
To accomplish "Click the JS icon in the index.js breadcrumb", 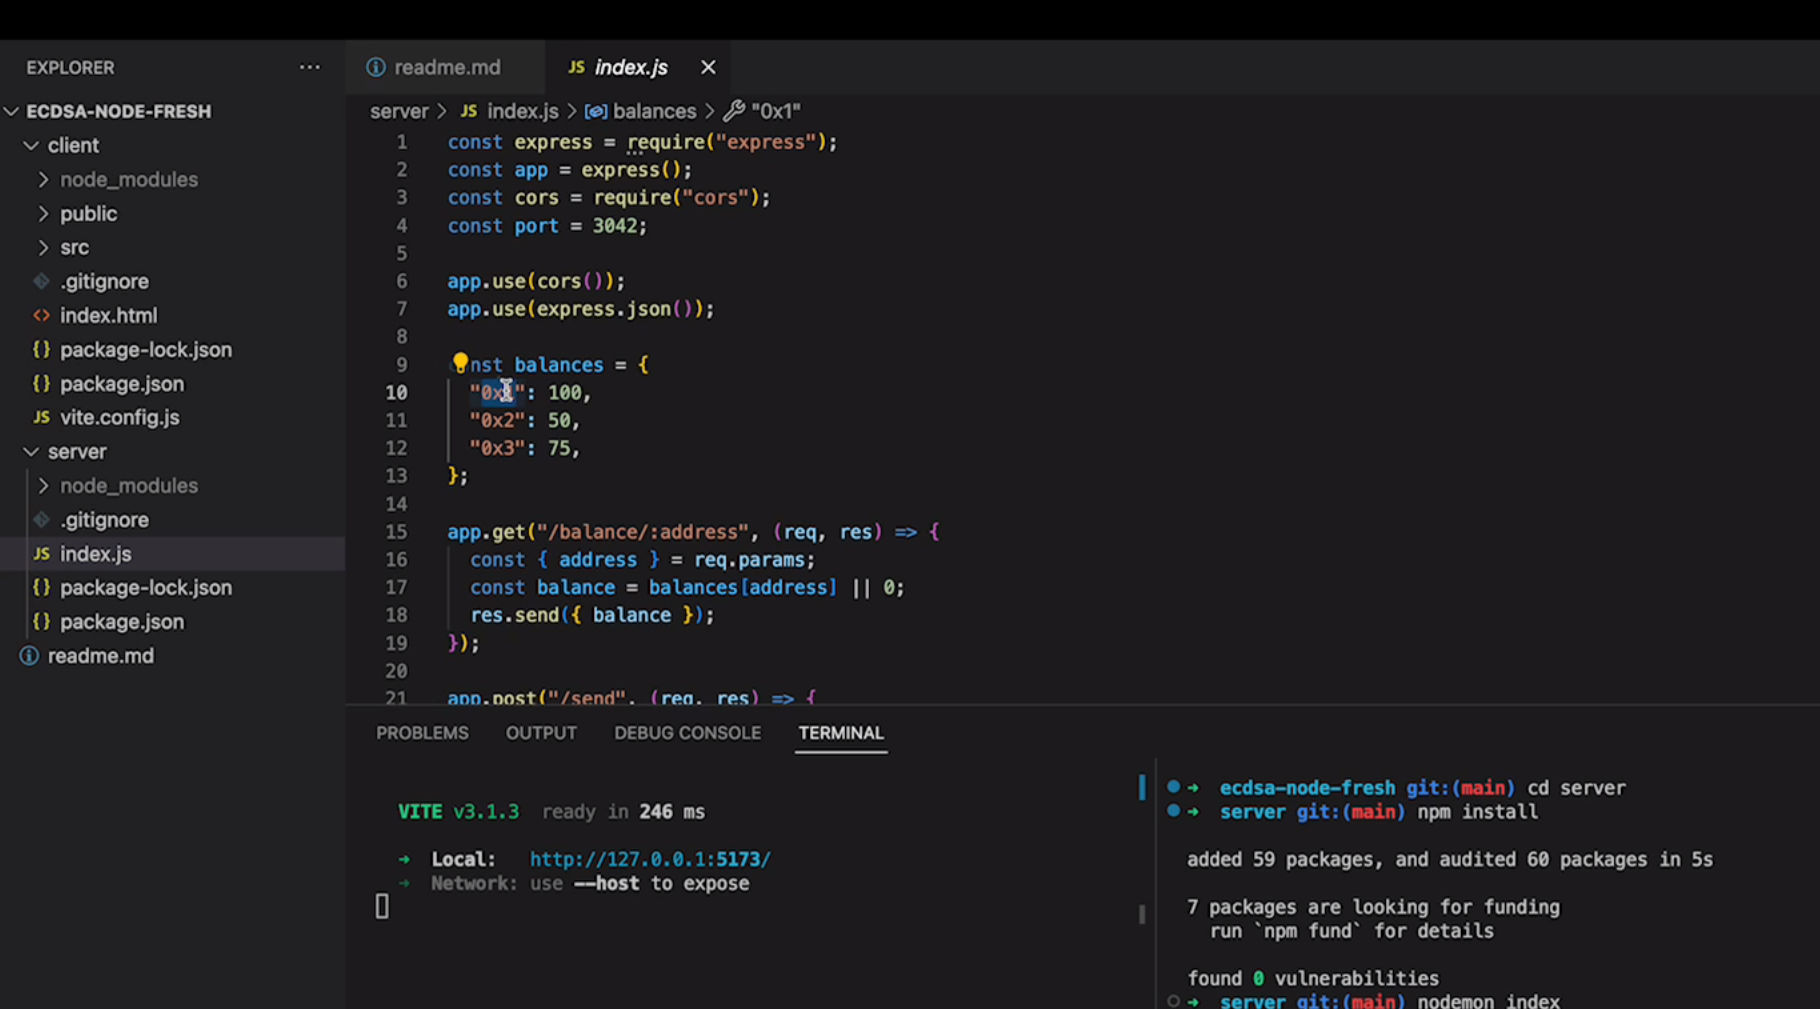I will (468, 110).
